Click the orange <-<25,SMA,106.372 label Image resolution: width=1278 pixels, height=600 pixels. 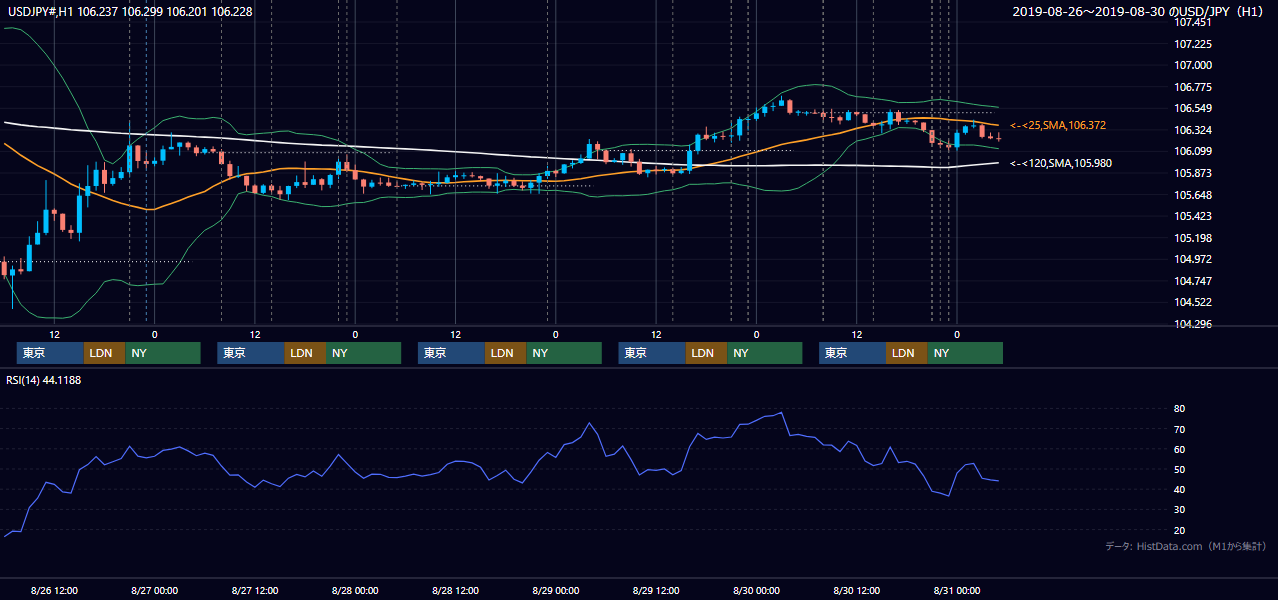[1058, 125]
